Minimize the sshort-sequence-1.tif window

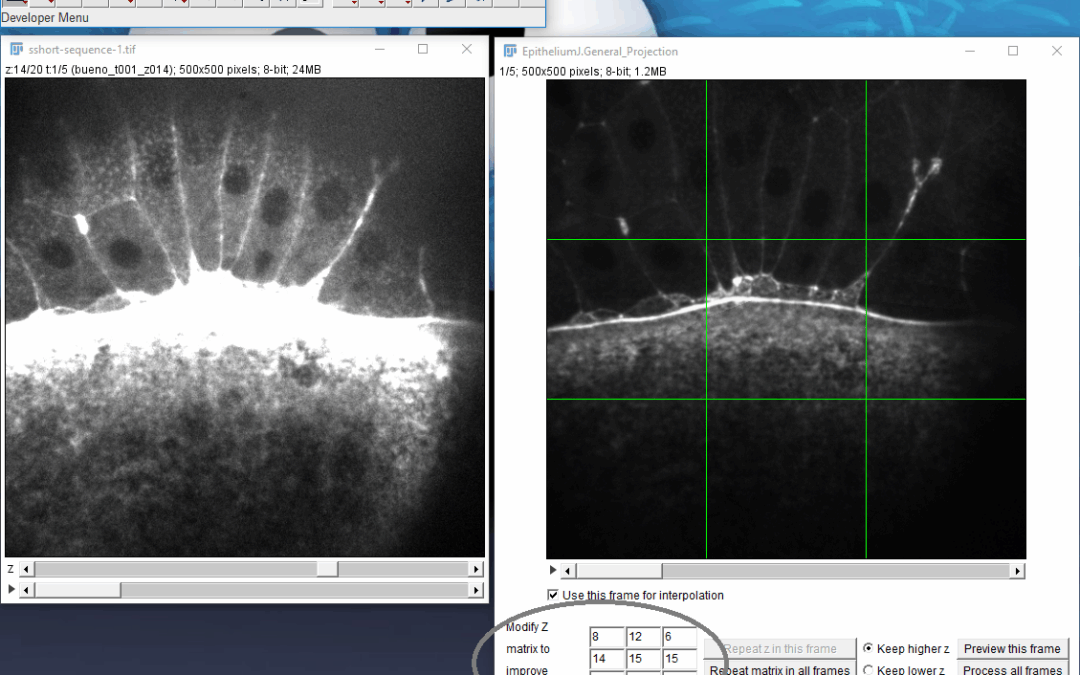click(380, 50)
